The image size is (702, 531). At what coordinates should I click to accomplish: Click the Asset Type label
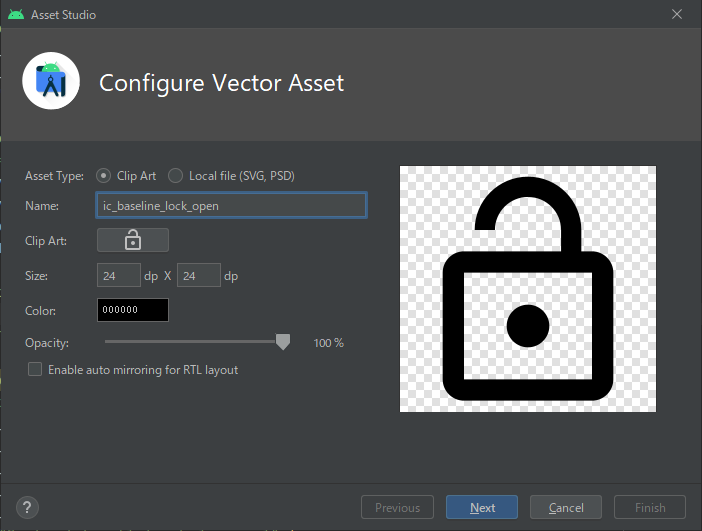click(x=54, y=176)
